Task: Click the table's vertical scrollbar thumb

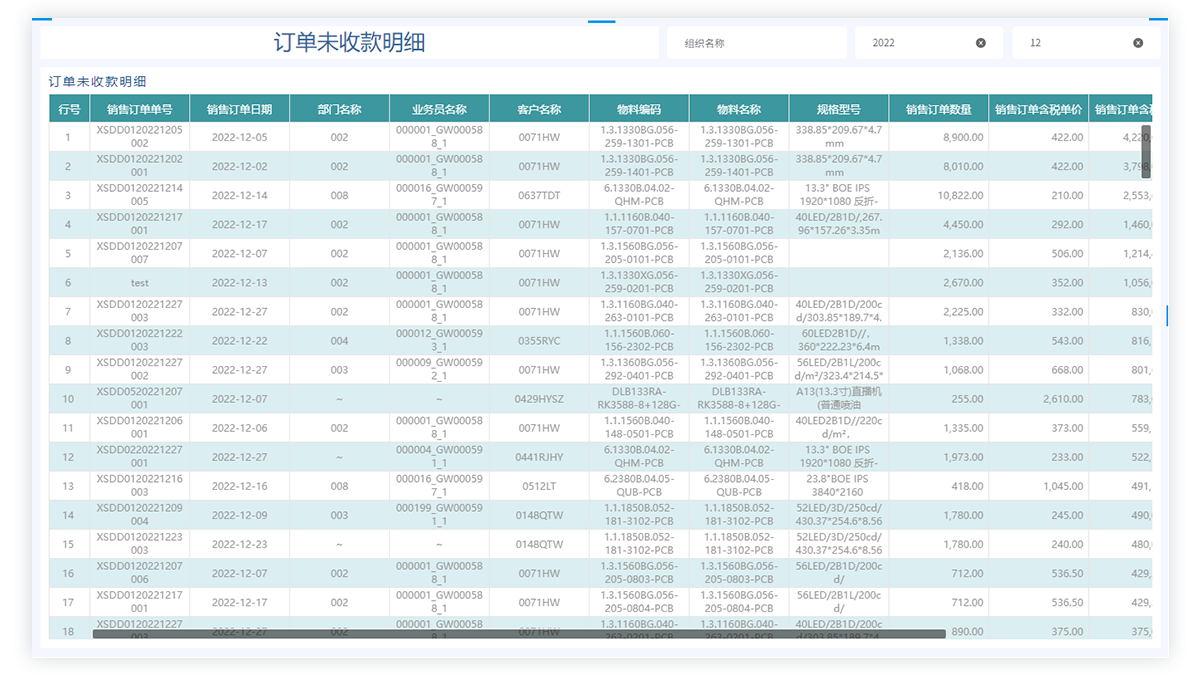Action: pyautogui.click(x=1146, y=153)
